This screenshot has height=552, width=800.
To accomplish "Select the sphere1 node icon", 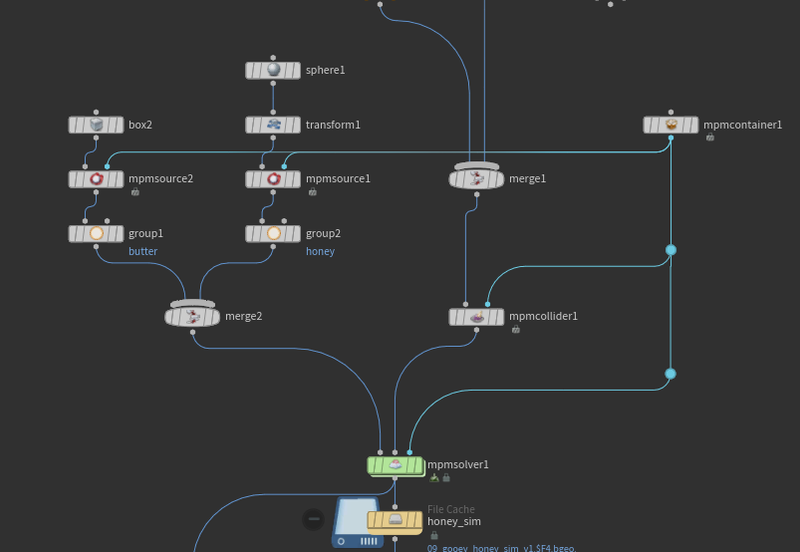I will pos(273,71).
